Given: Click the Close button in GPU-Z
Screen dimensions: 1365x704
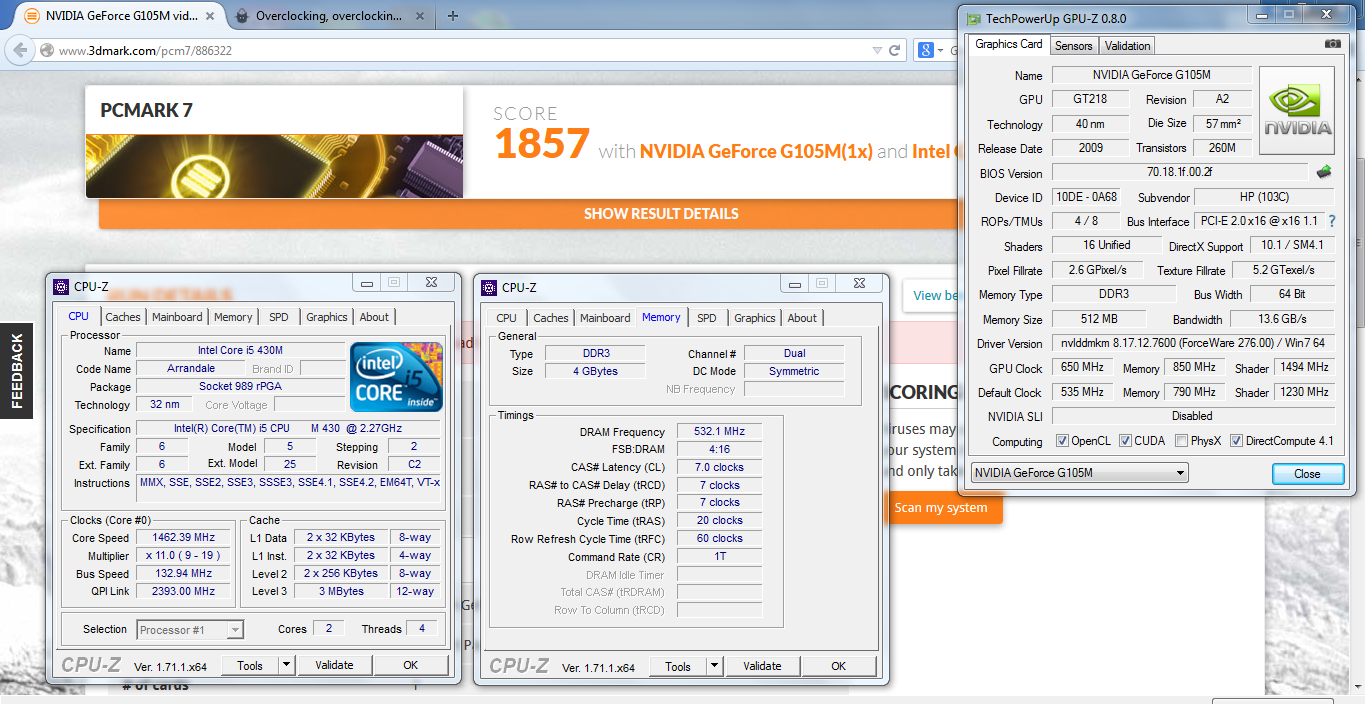Looking at the screenshot, I should [x=1307, y=474].
